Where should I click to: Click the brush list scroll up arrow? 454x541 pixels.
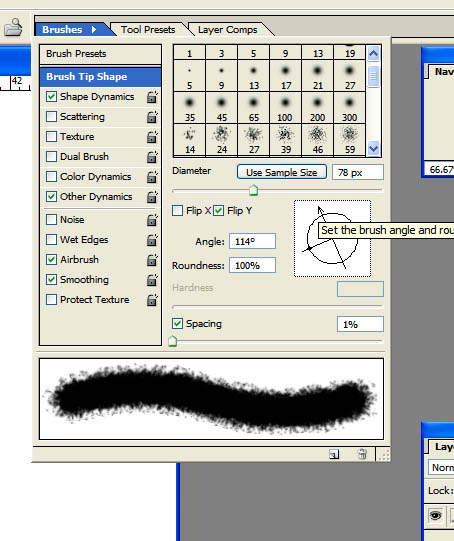point(373,53)
